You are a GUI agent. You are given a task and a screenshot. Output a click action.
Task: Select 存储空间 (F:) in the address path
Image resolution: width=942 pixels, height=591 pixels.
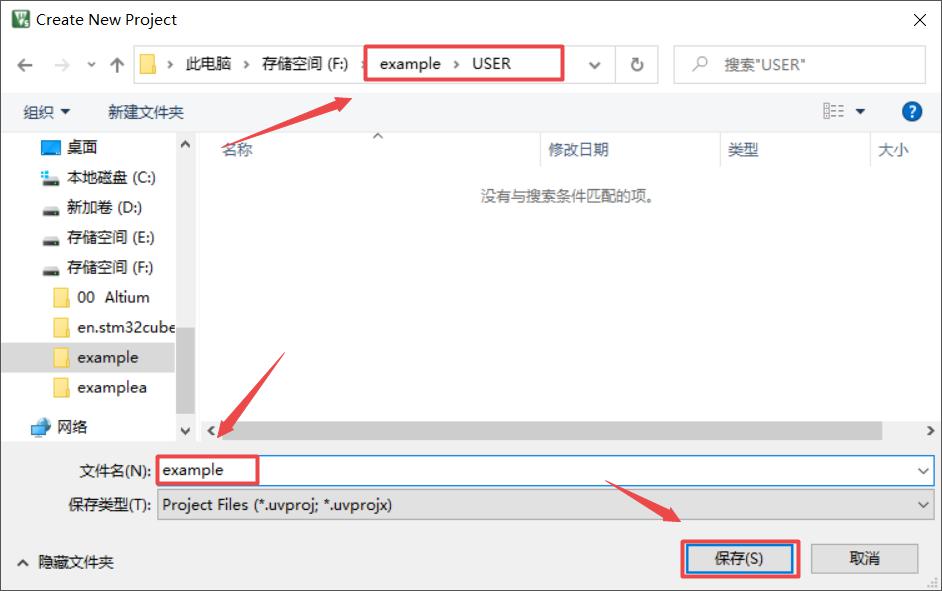pos(305,64)
